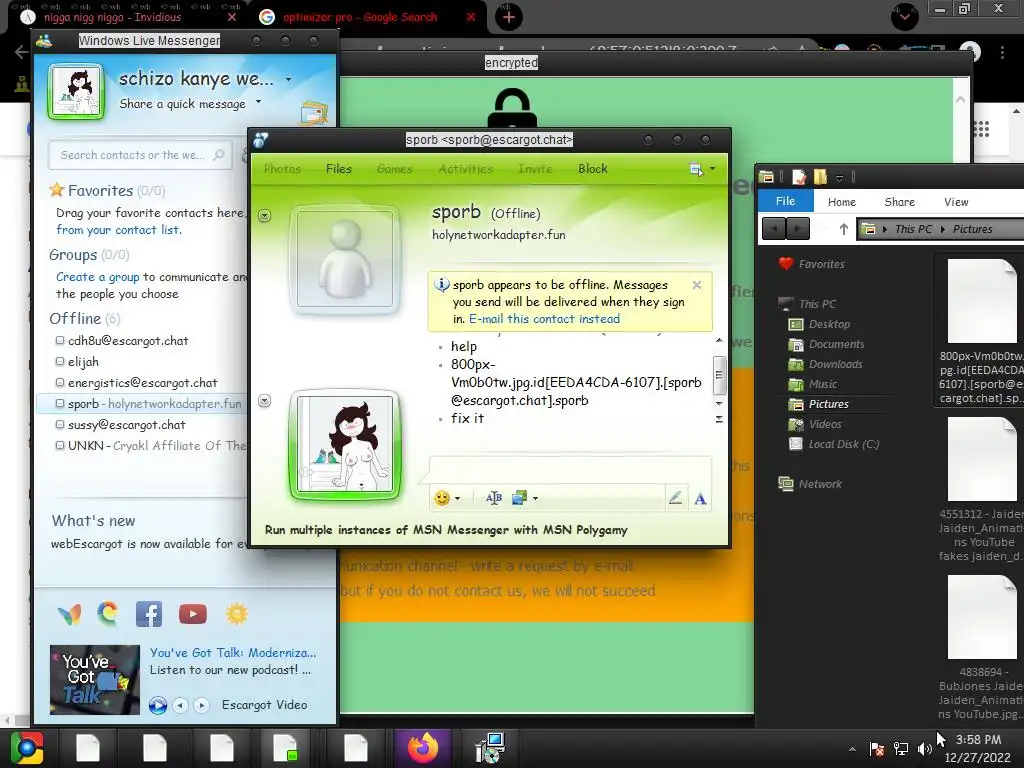Open the browser three-dot menu
1024x768 pixels.
click(x=1002, y=52)
